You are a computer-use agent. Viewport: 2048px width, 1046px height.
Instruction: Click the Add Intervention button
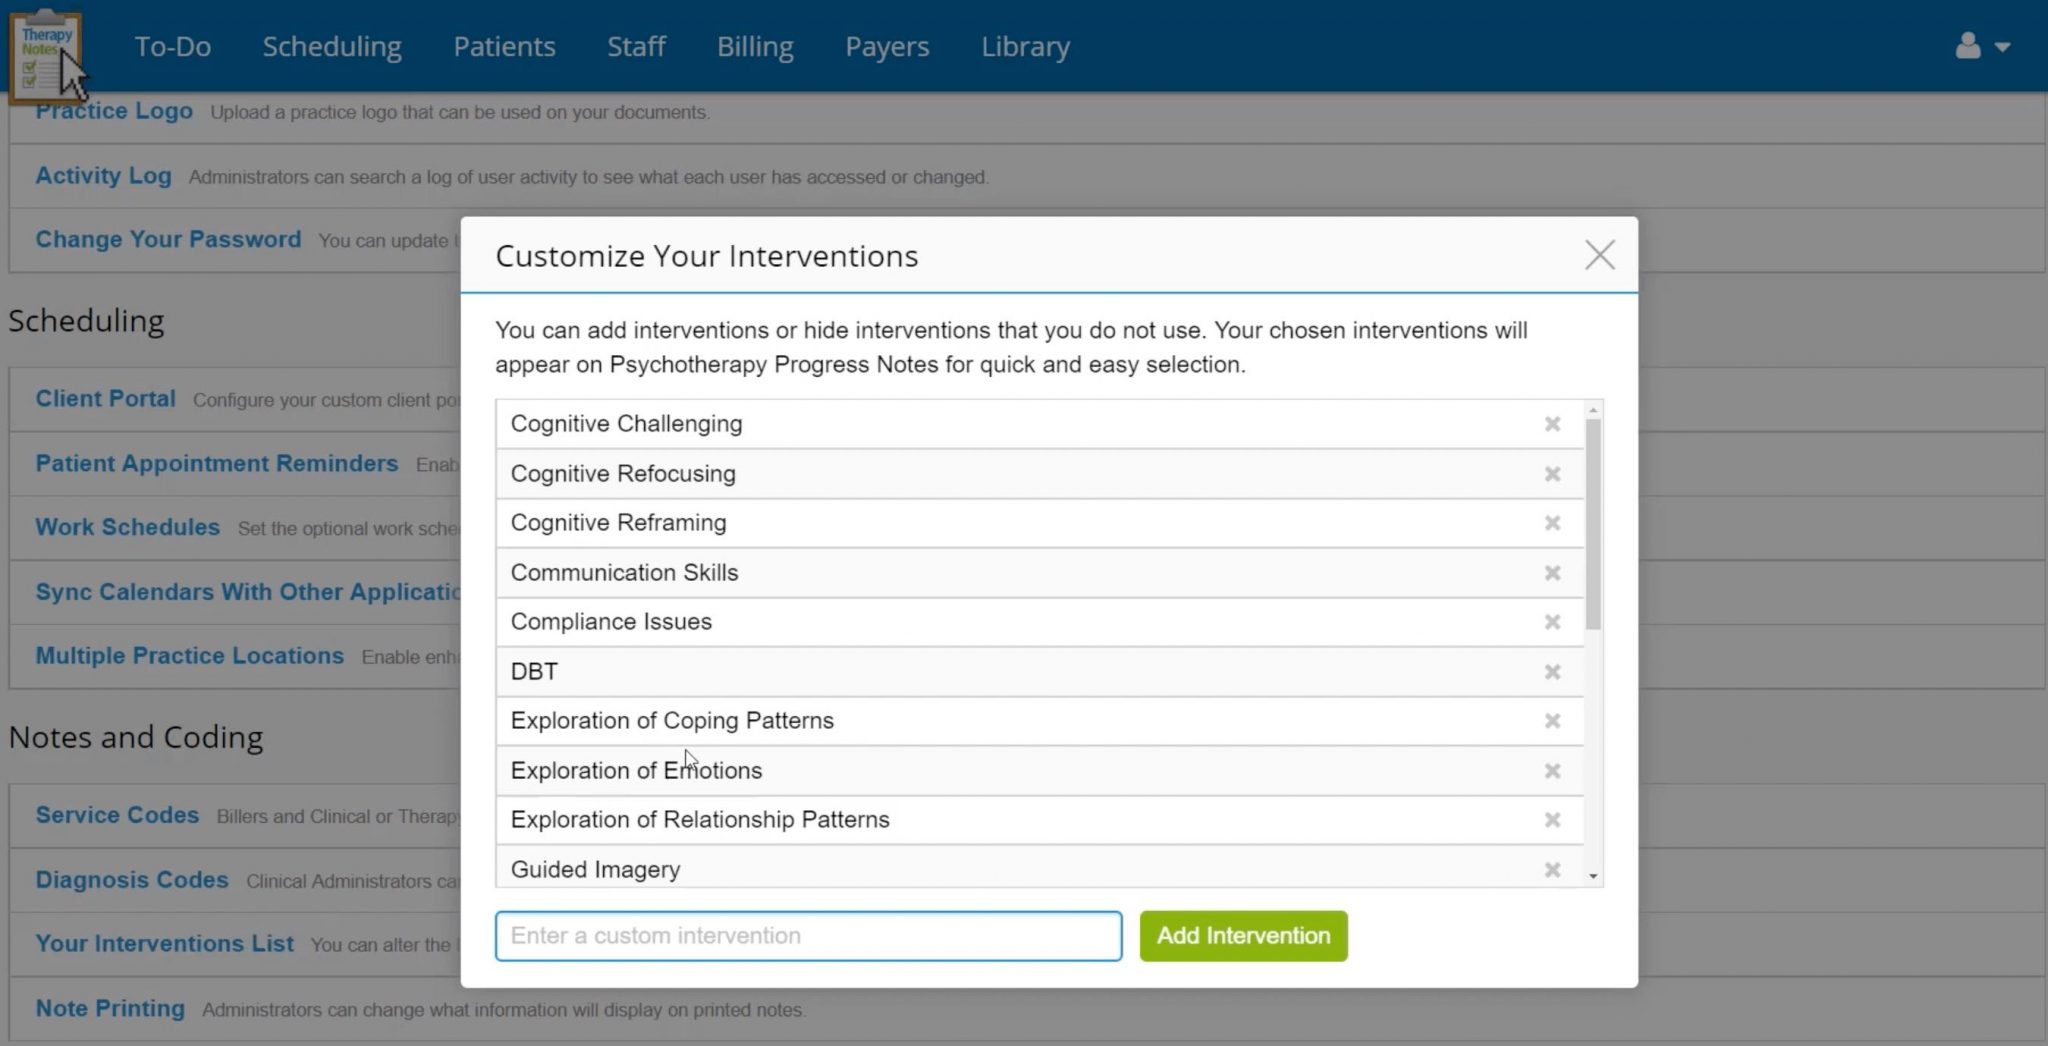point(1243,936)
